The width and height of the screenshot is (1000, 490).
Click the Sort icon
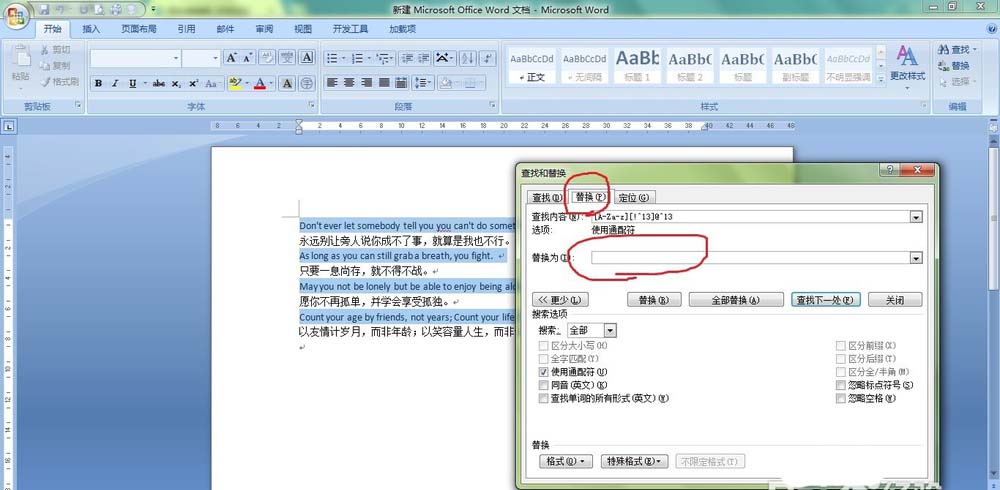(467, 59)
